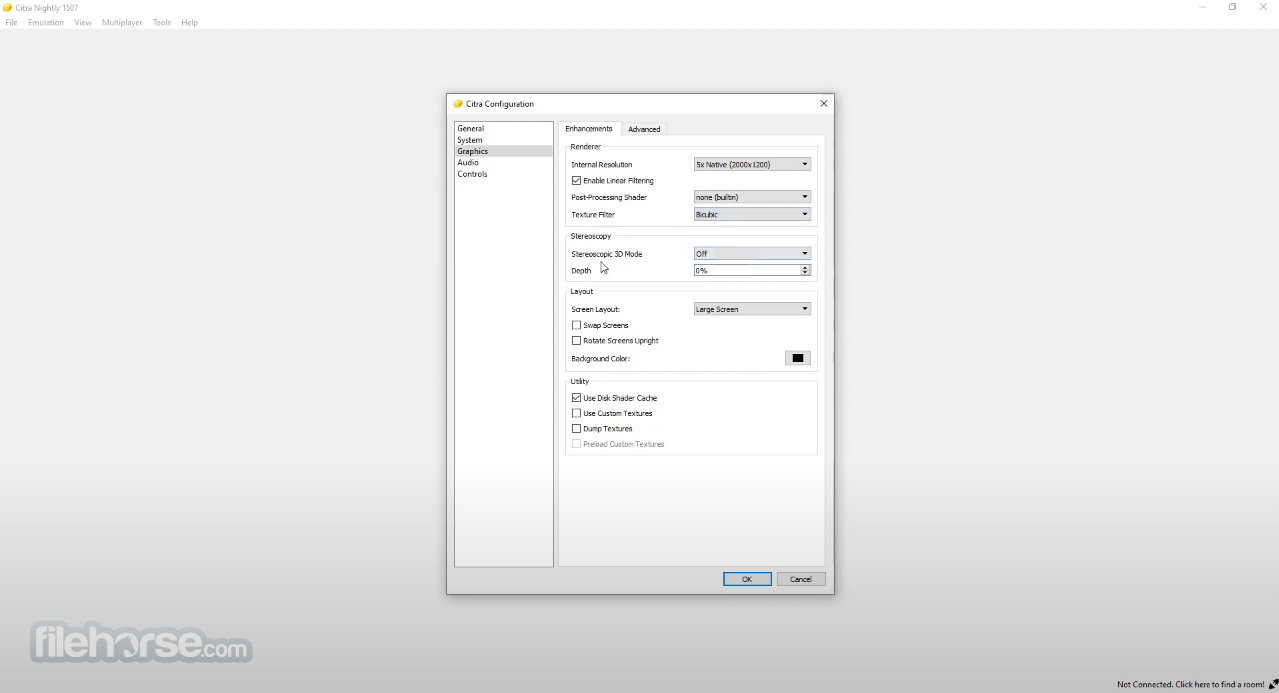1279x693 pixels.
Task: Toggle Use Disk Shader Cache checkbox
Action: (x=576, y=398)
